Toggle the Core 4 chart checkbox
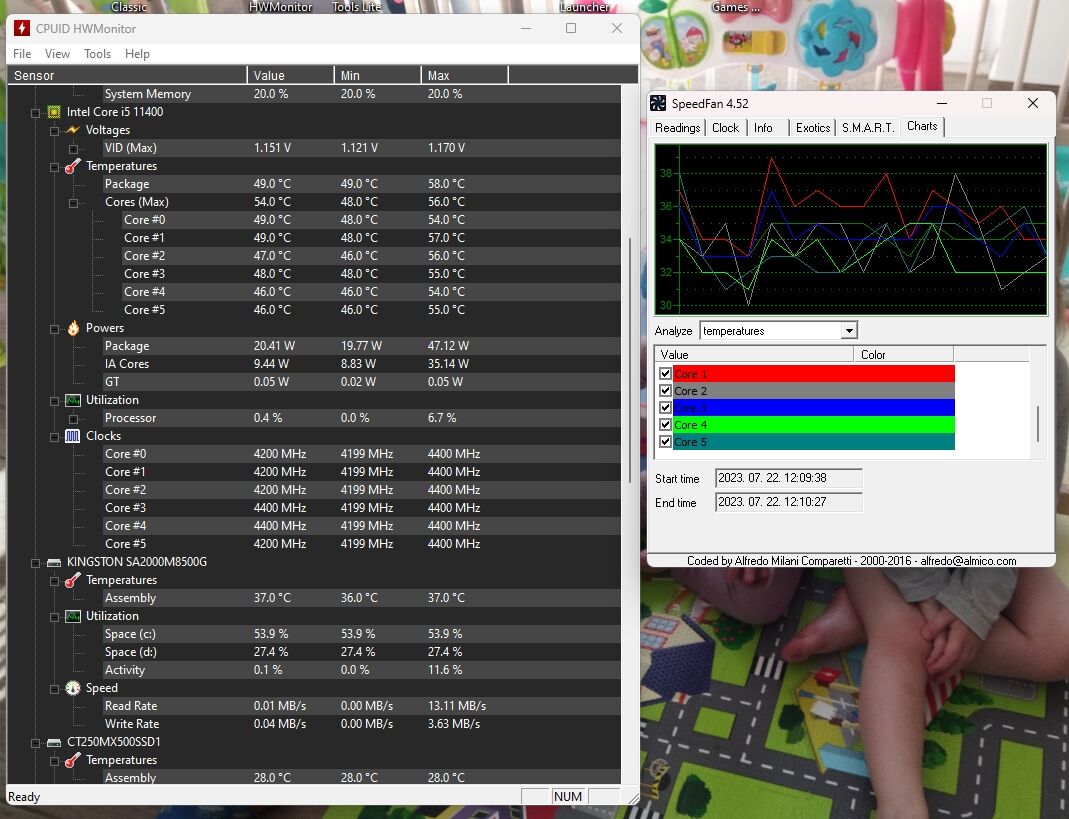 coord(665,425)
